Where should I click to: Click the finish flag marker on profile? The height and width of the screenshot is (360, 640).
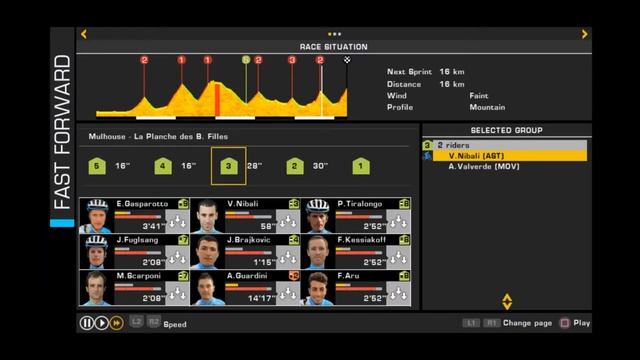tap(347, 60)
